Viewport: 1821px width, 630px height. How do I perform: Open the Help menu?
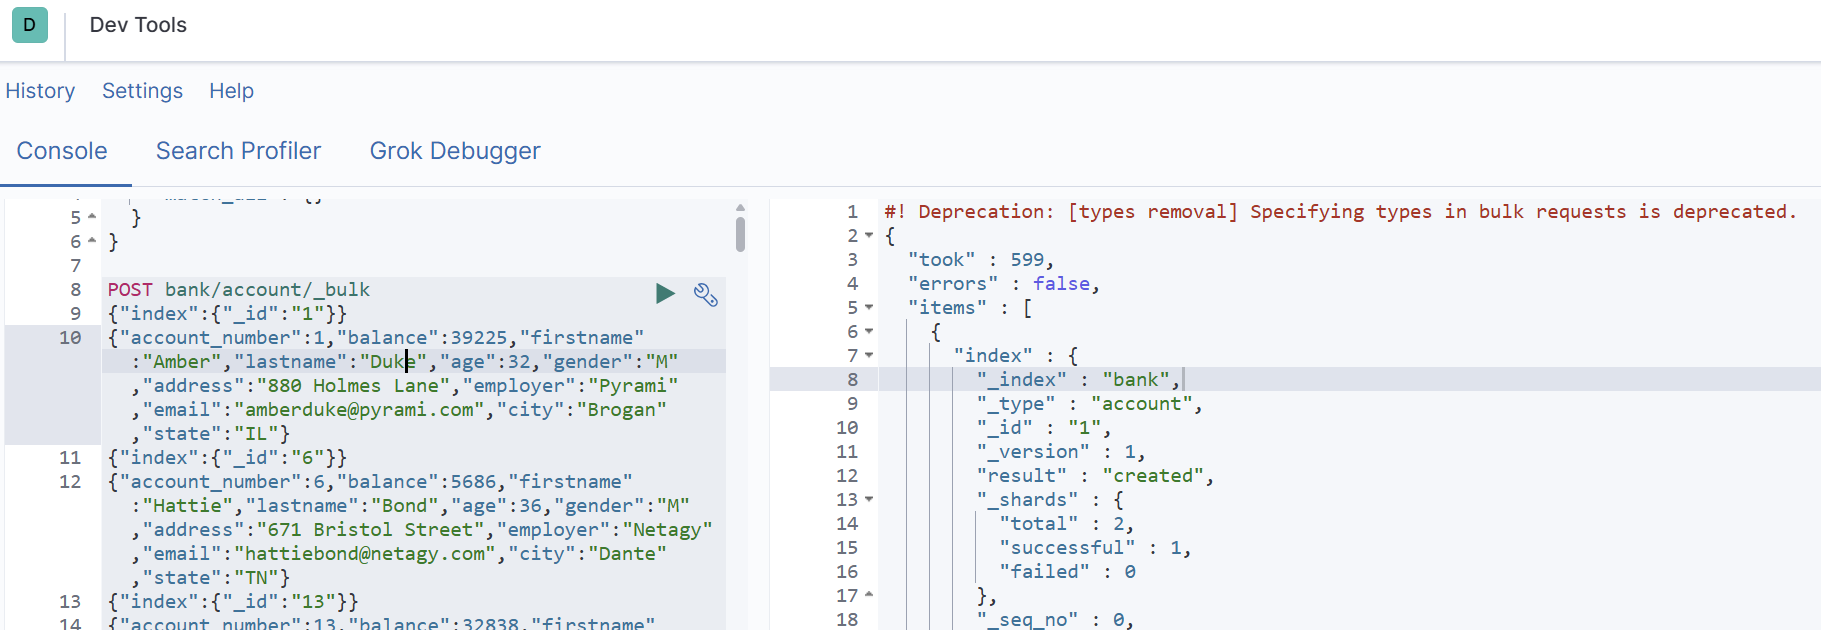click(231, 91)
